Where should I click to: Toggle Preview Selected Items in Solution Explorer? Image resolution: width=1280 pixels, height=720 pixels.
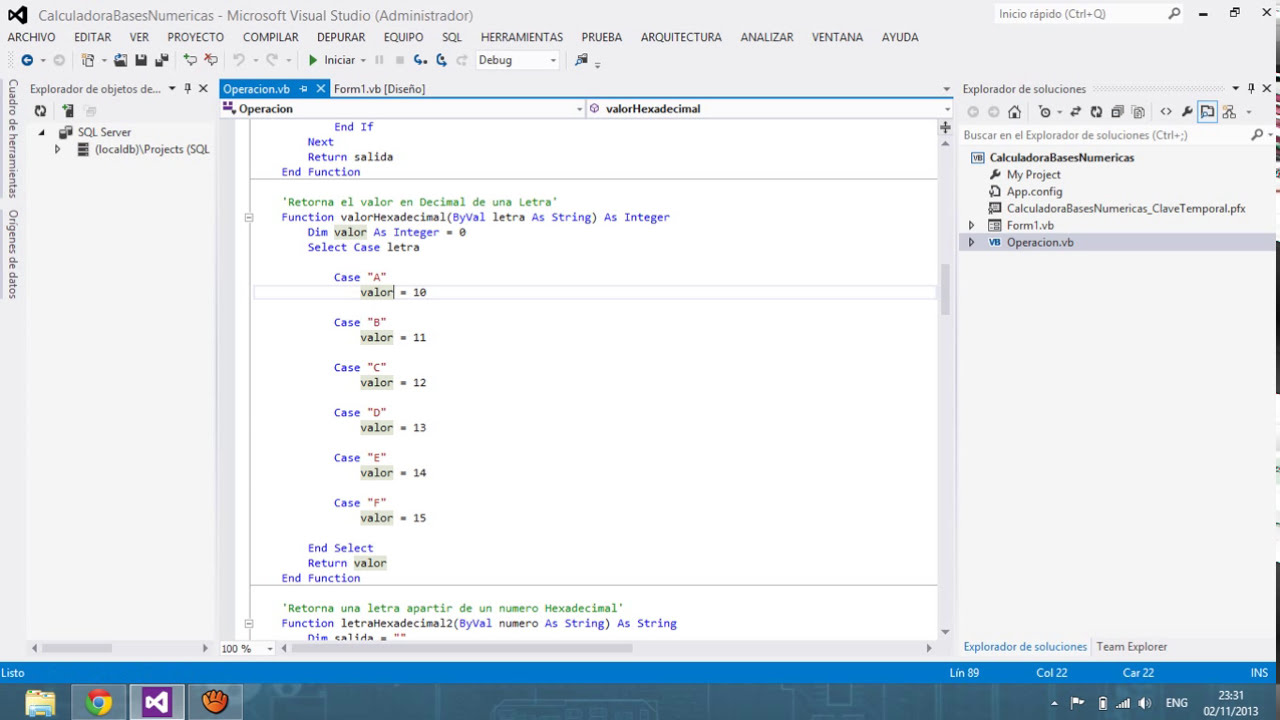point(1207,112)
